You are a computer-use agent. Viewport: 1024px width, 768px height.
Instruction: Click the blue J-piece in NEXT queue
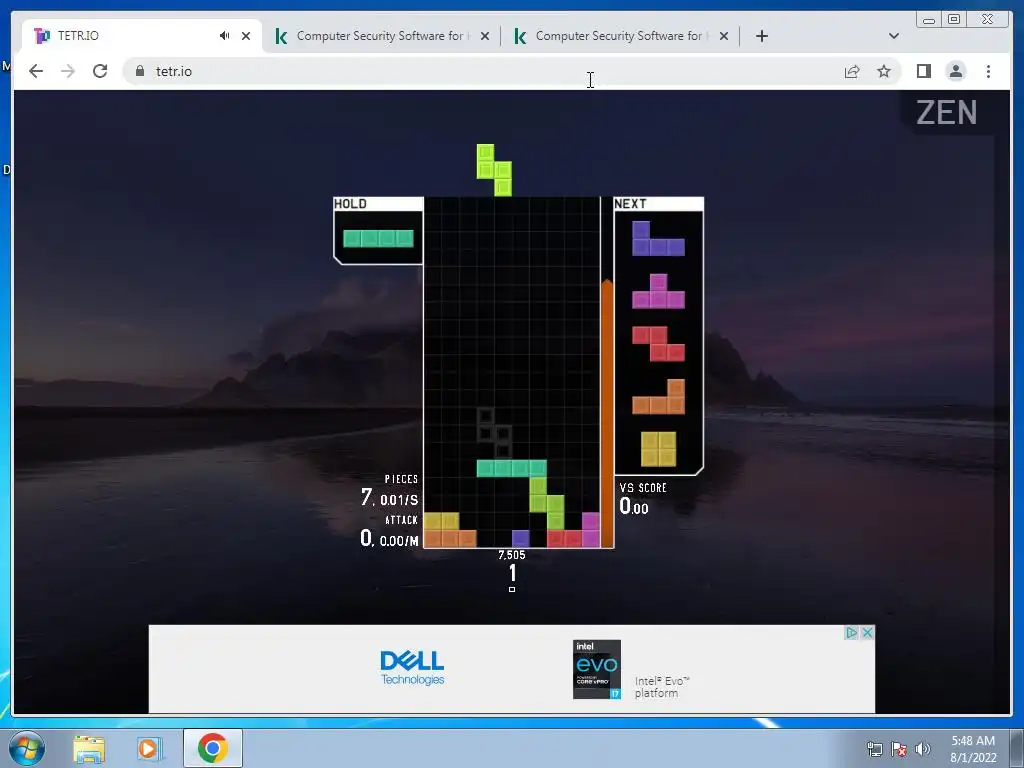point(658,238)
